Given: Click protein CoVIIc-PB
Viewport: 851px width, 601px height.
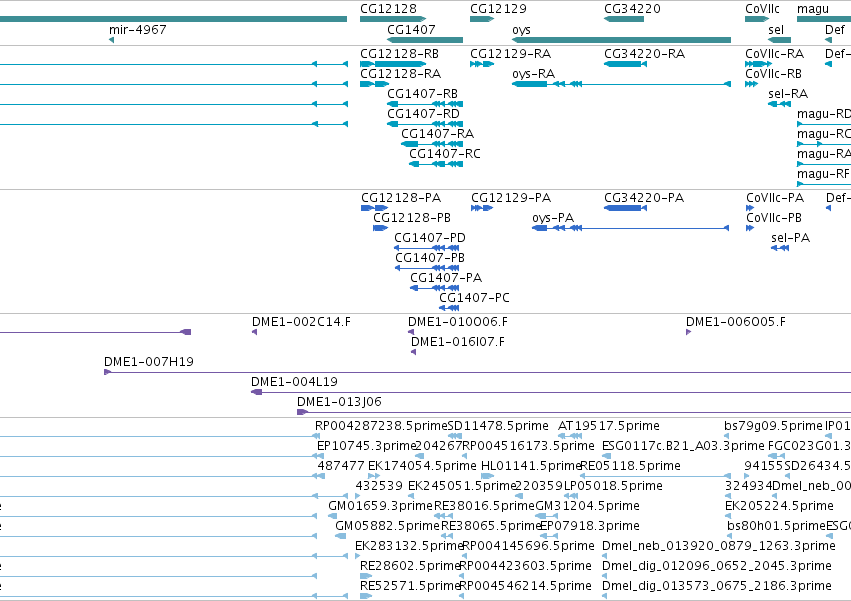Looking at the screenshot, I should (x=750, y=228).
